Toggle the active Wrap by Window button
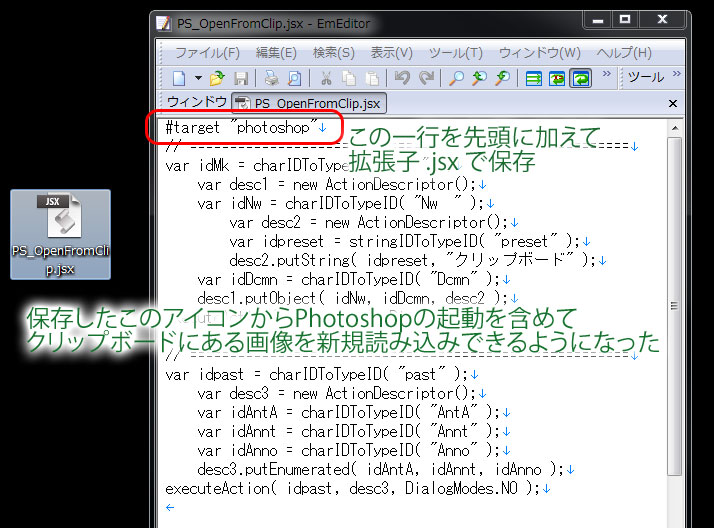Viewport: 714px width, 528px height. (x=581, y=78)
